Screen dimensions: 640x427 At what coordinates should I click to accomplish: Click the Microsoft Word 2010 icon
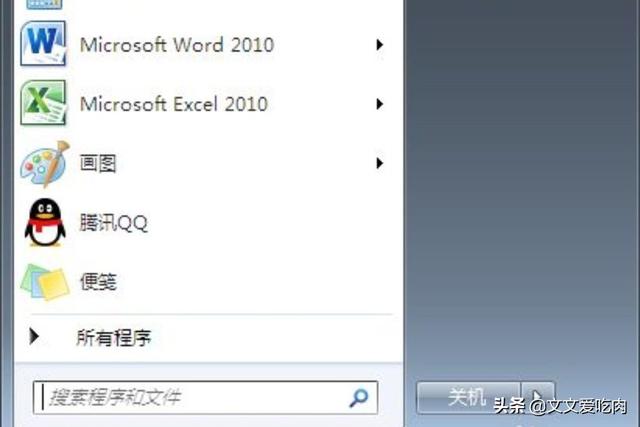(44, 44)
